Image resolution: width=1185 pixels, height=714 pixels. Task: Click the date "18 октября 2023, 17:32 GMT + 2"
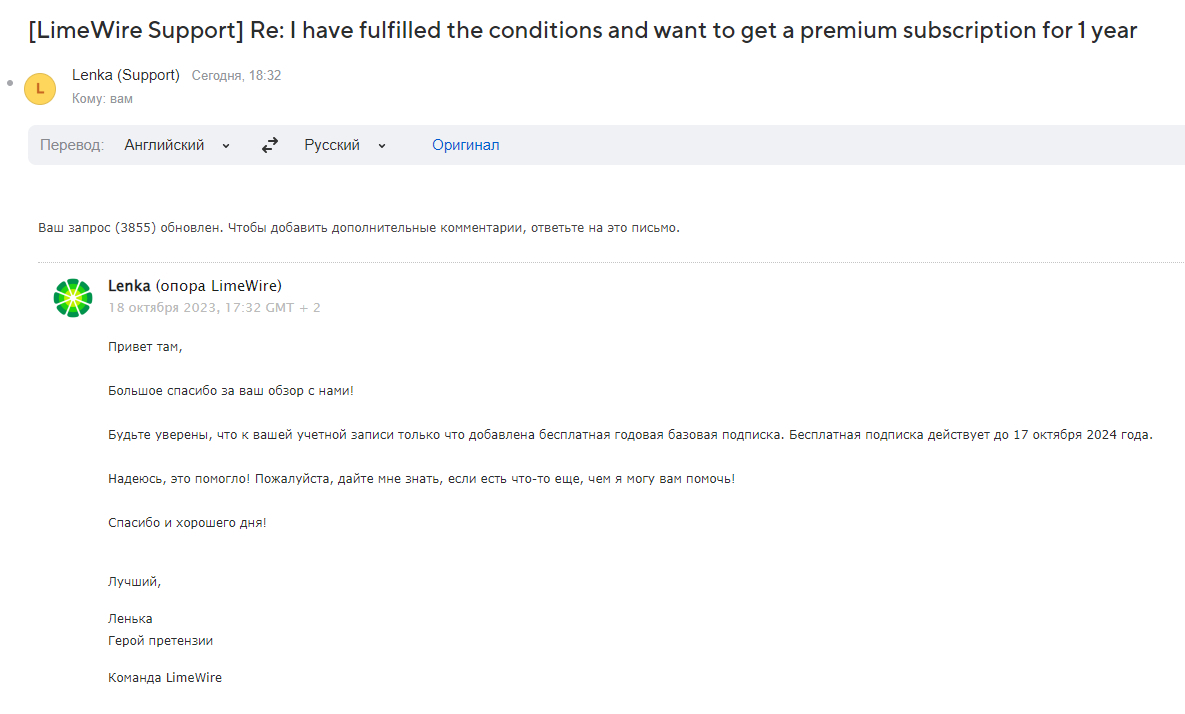[x=214, y=307]
